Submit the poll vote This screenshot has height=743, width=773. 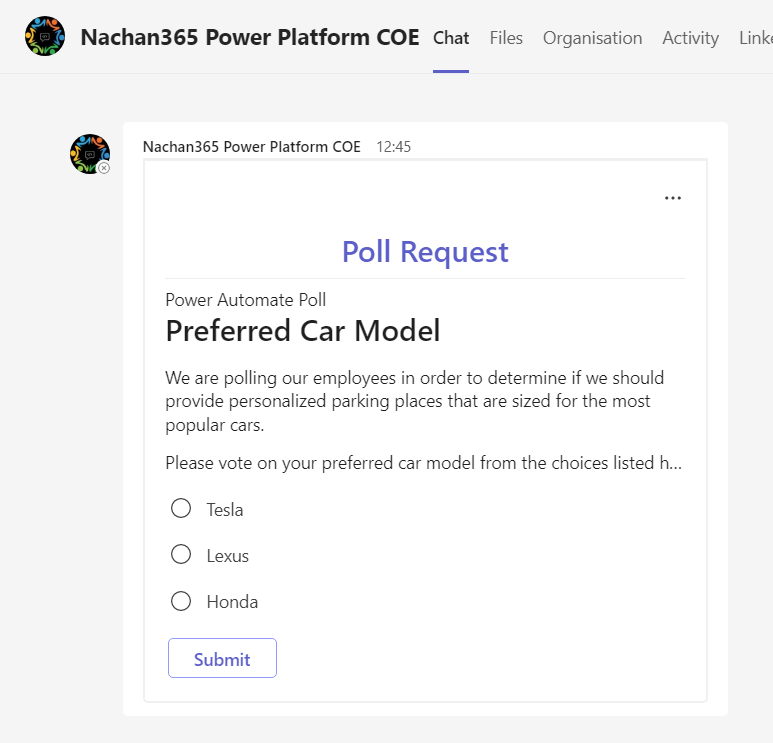point(222,659)
